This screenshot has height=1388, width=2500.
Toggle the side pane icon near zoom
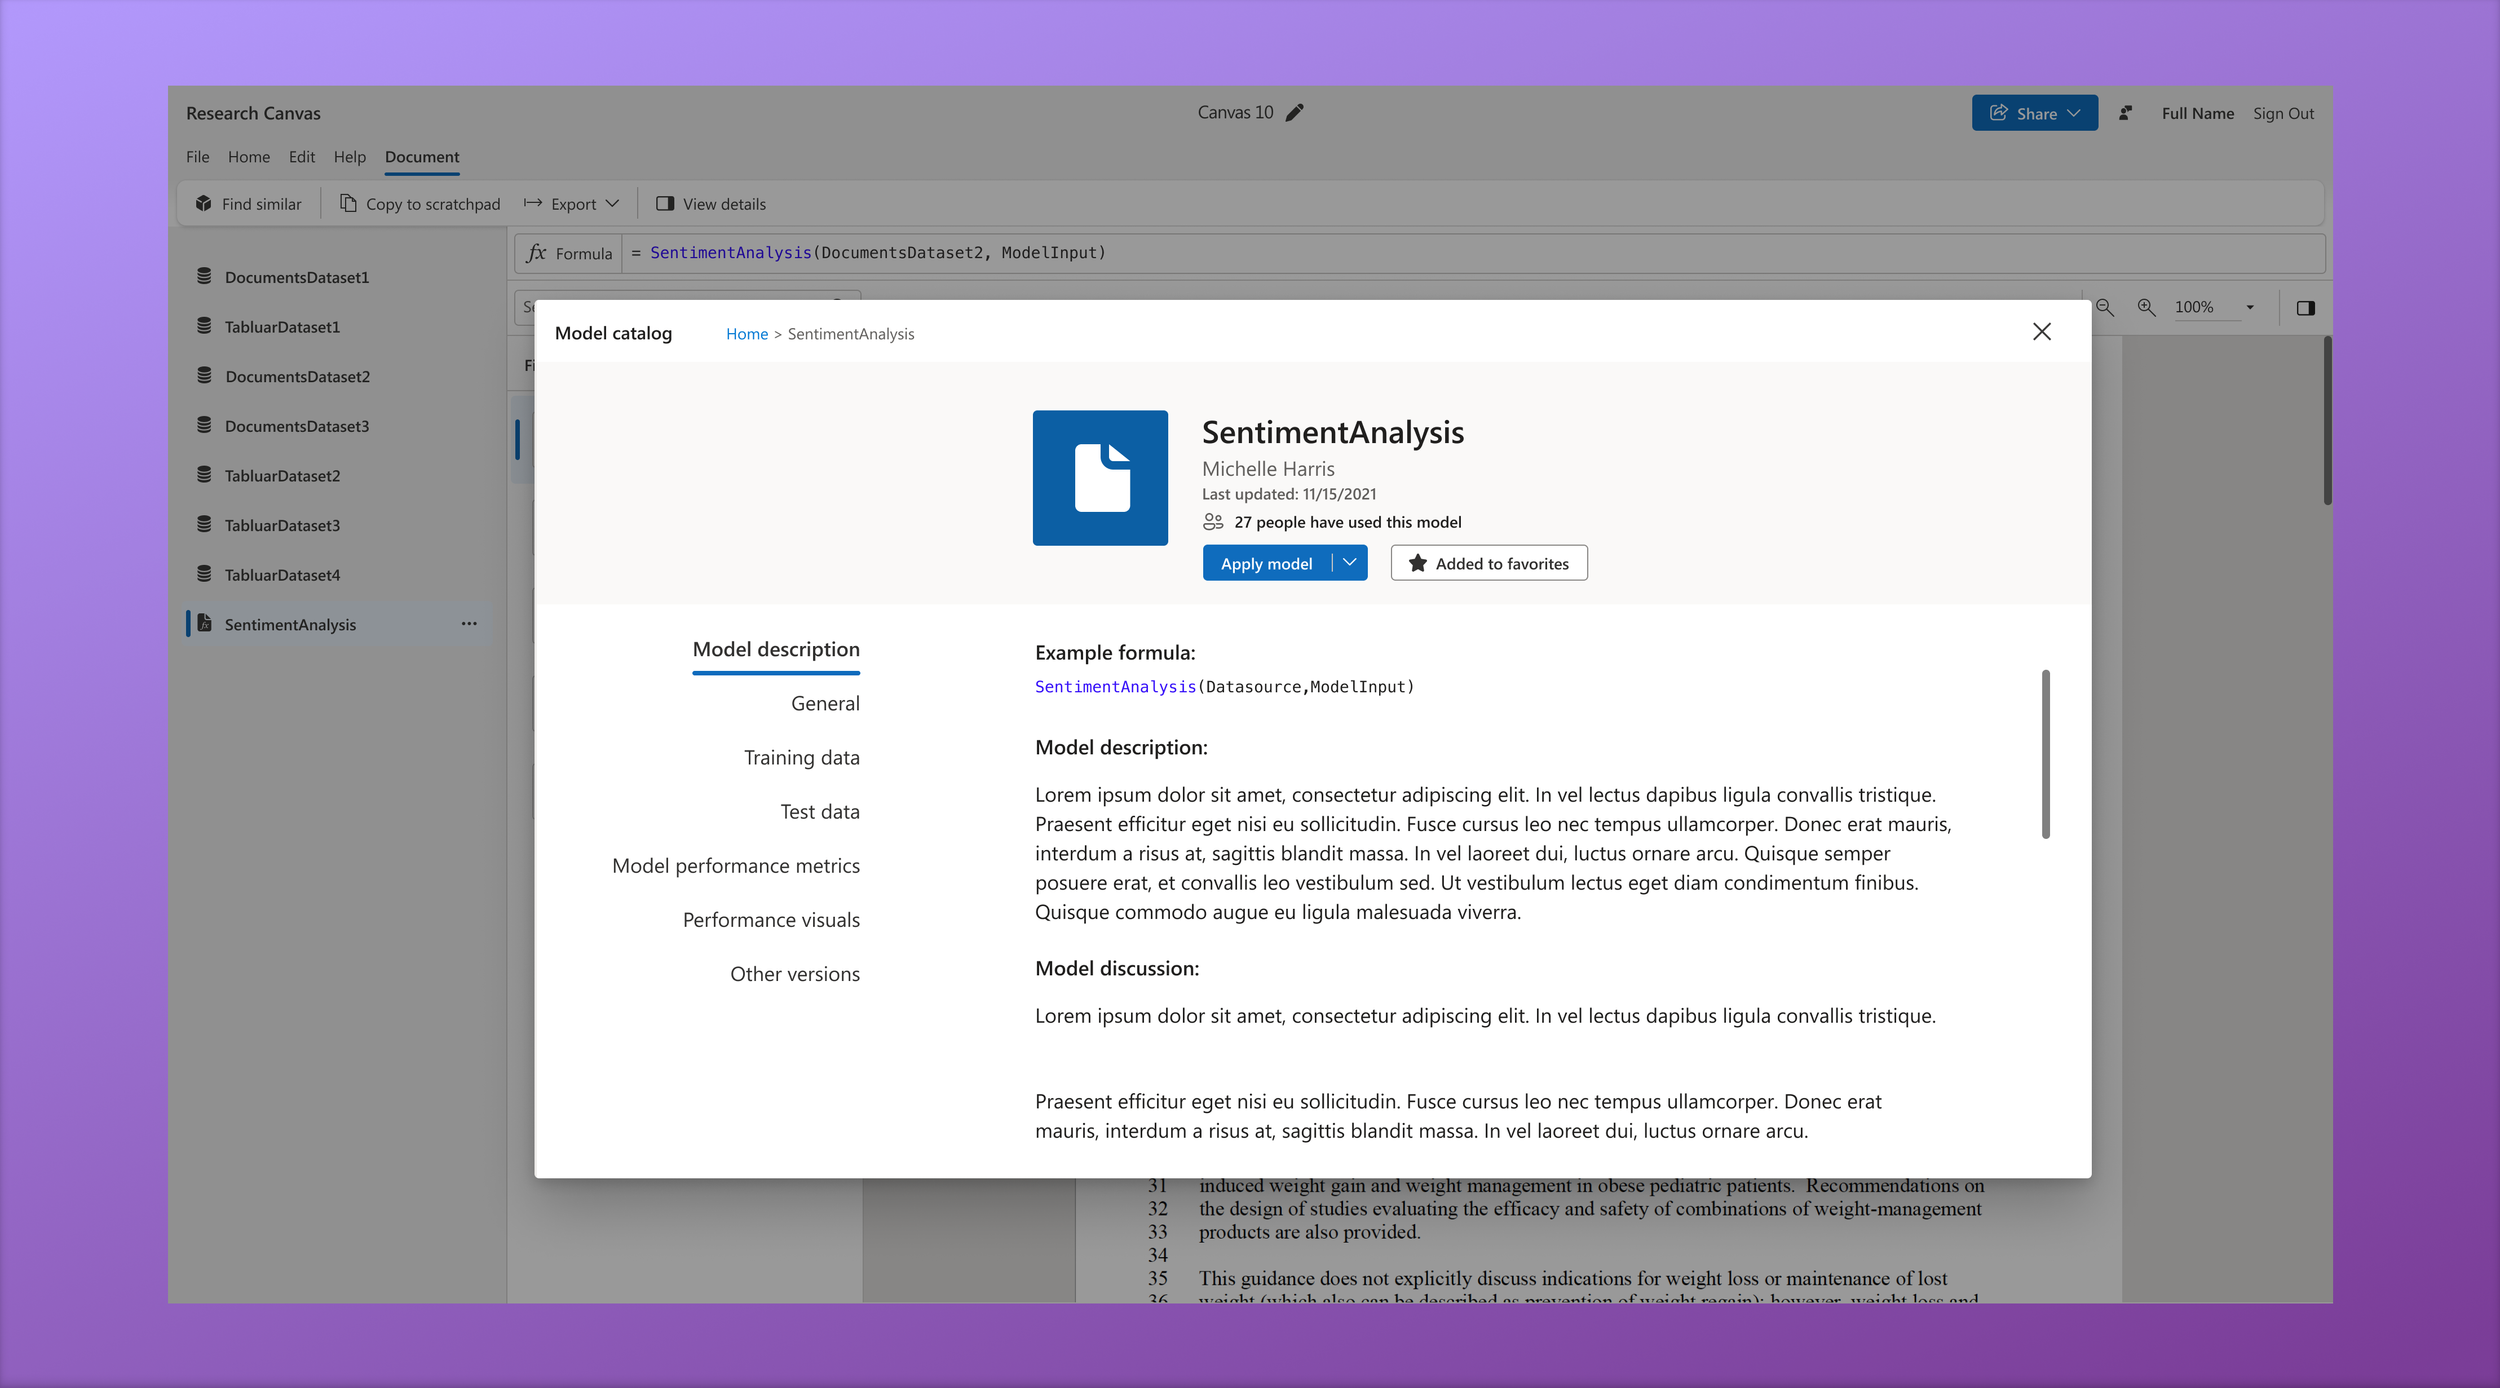click(x=2305, y=308)
